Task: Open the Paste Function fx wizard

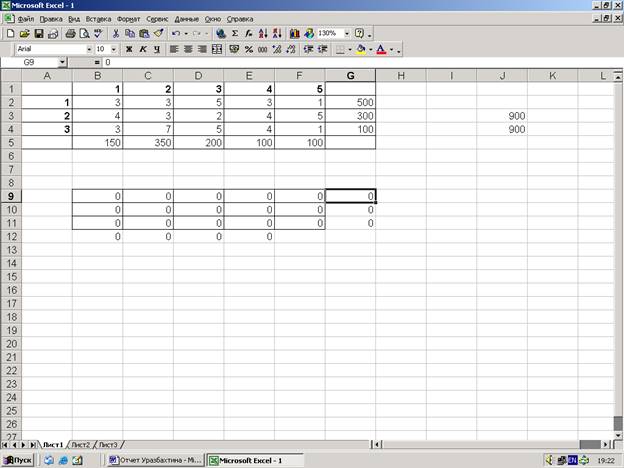Action: 249,34
